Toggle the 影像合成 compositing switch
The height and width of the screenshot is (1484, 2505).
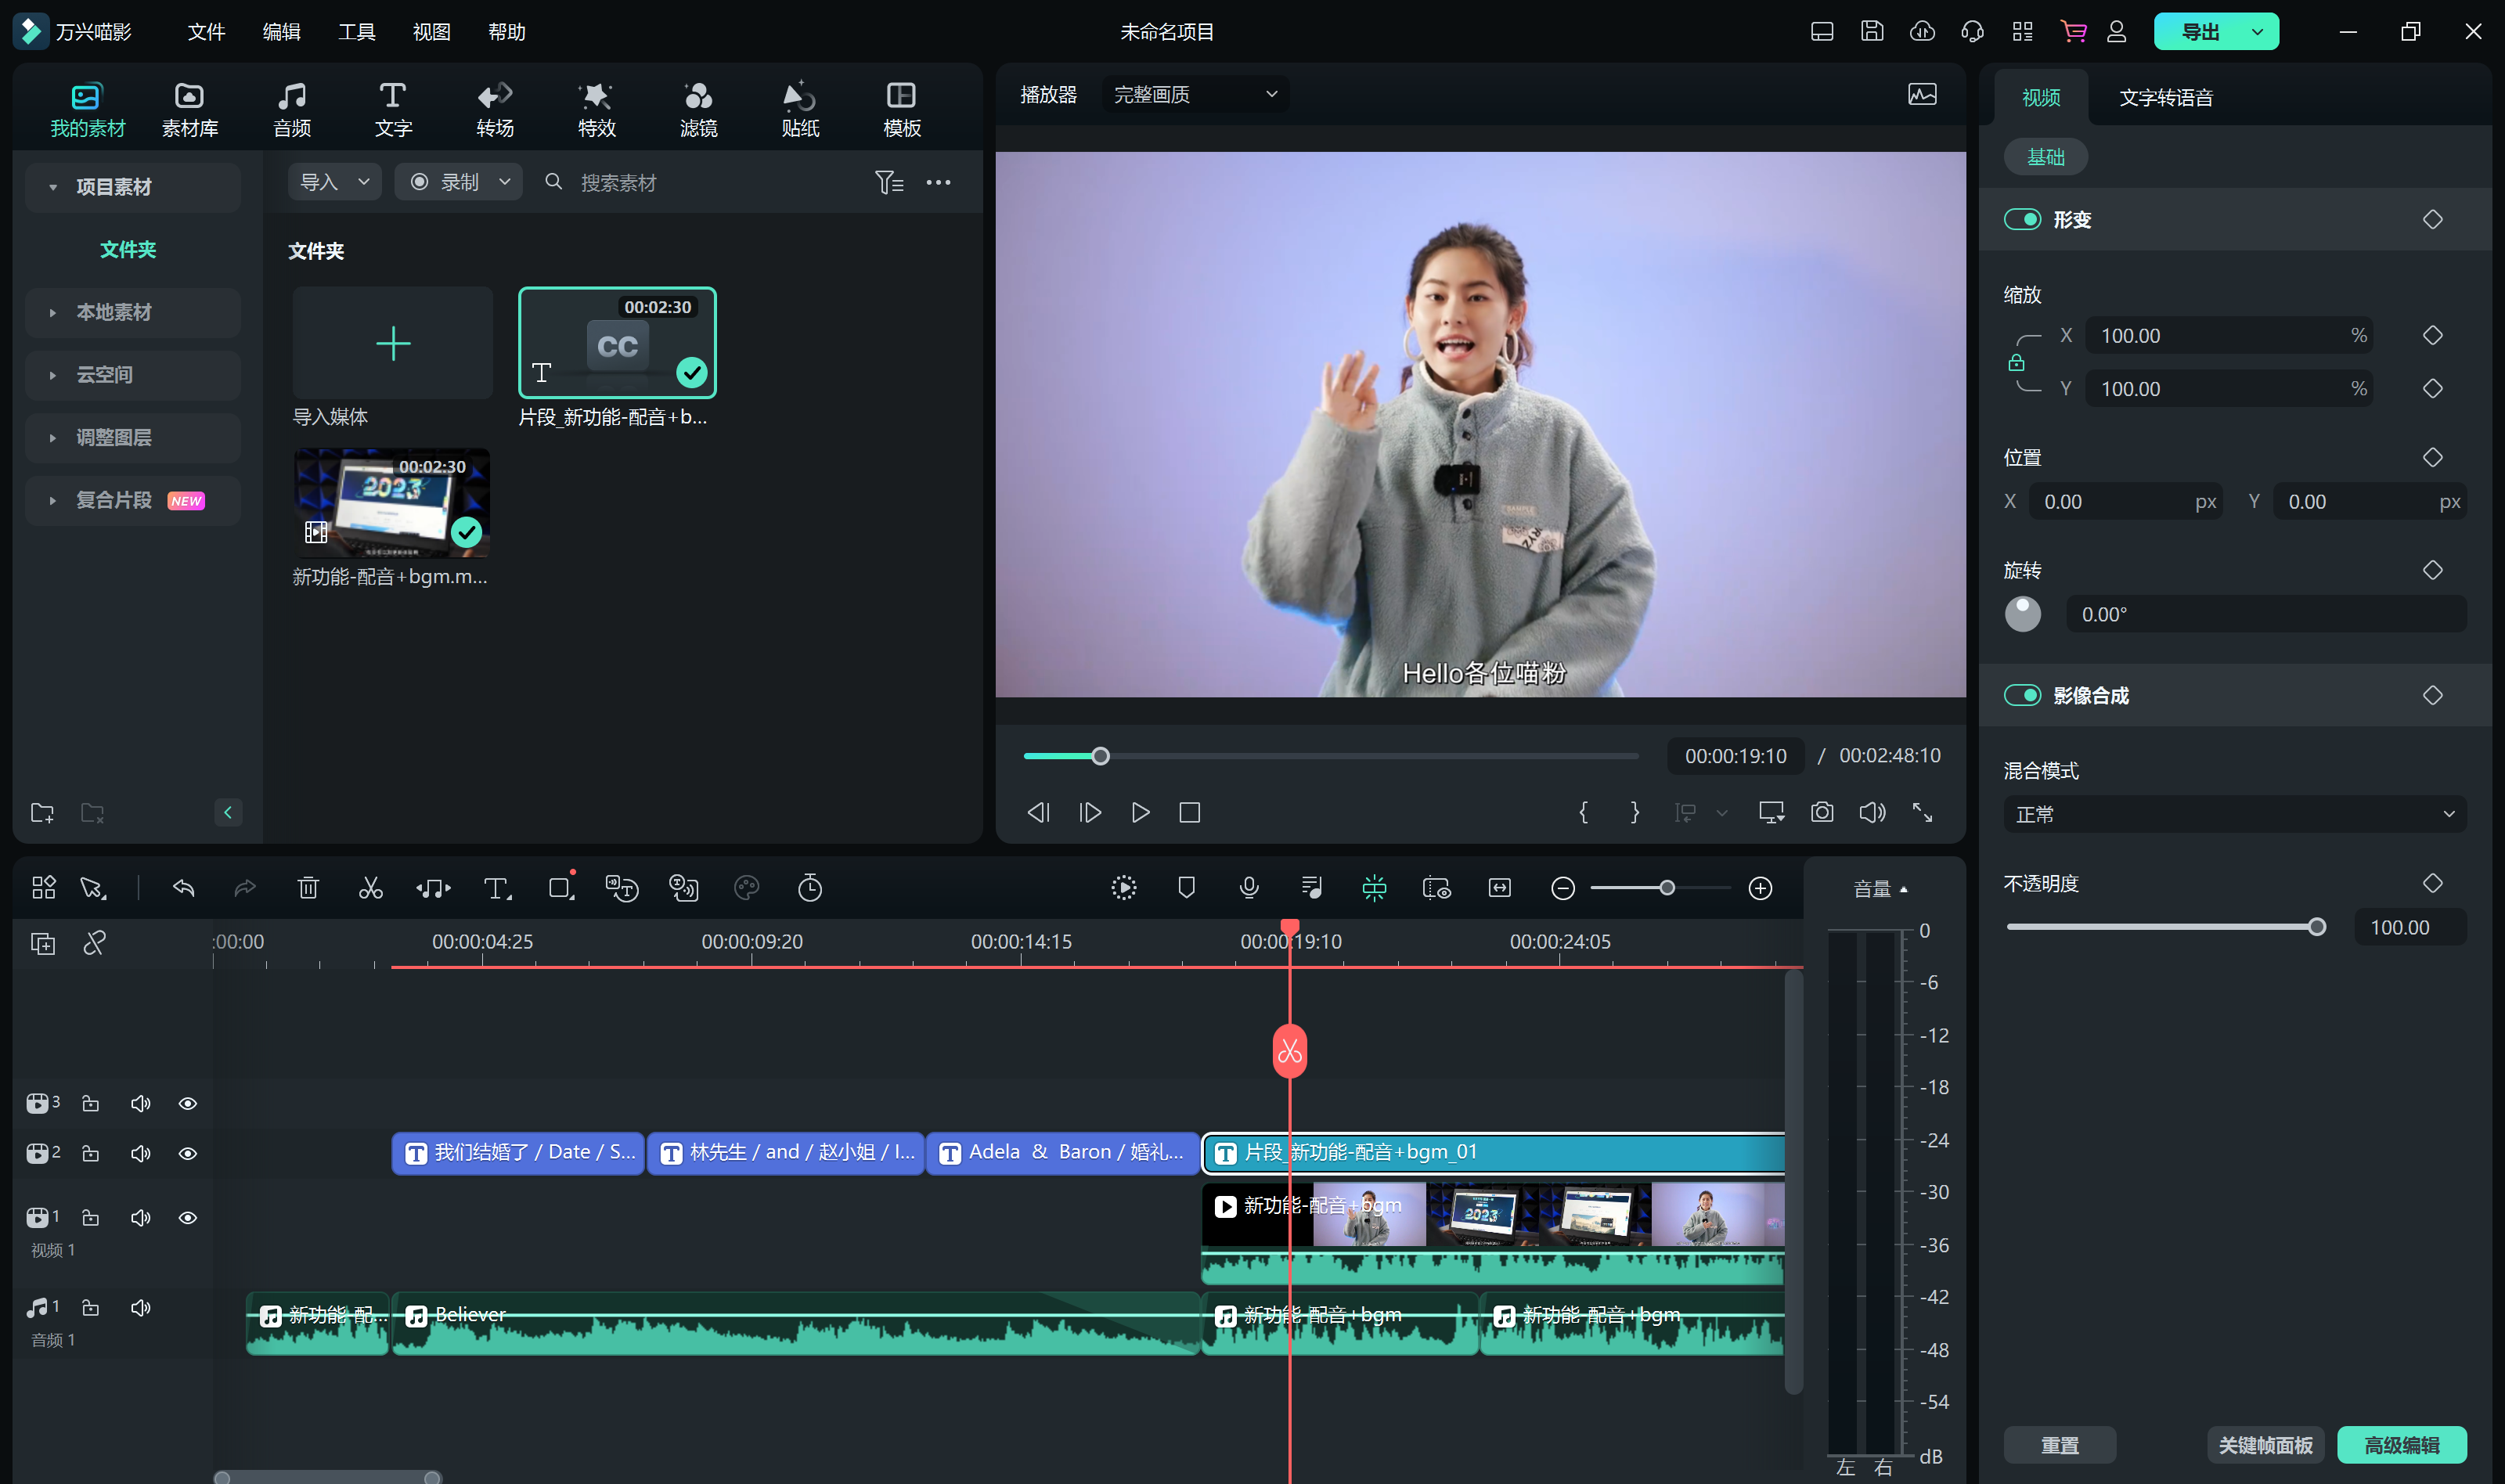click(x=2022, y=695)
